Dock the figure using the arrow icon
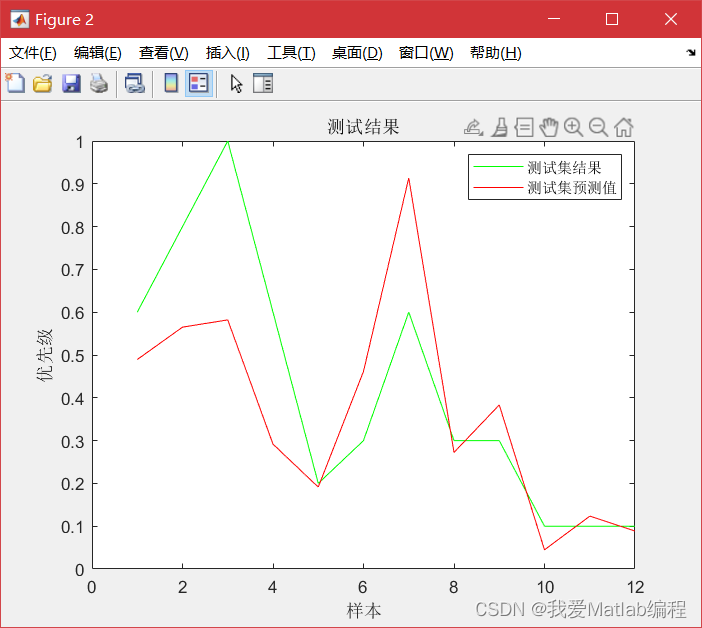Viewport: 702px width, 628px height. click(x=691, y=53)
